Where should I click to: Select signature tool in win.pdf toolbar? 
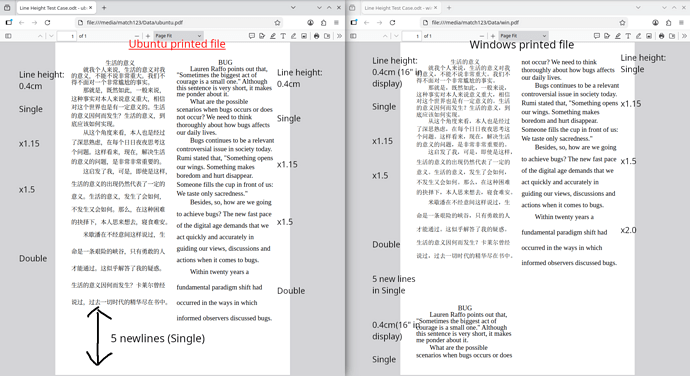click(607, 36)
